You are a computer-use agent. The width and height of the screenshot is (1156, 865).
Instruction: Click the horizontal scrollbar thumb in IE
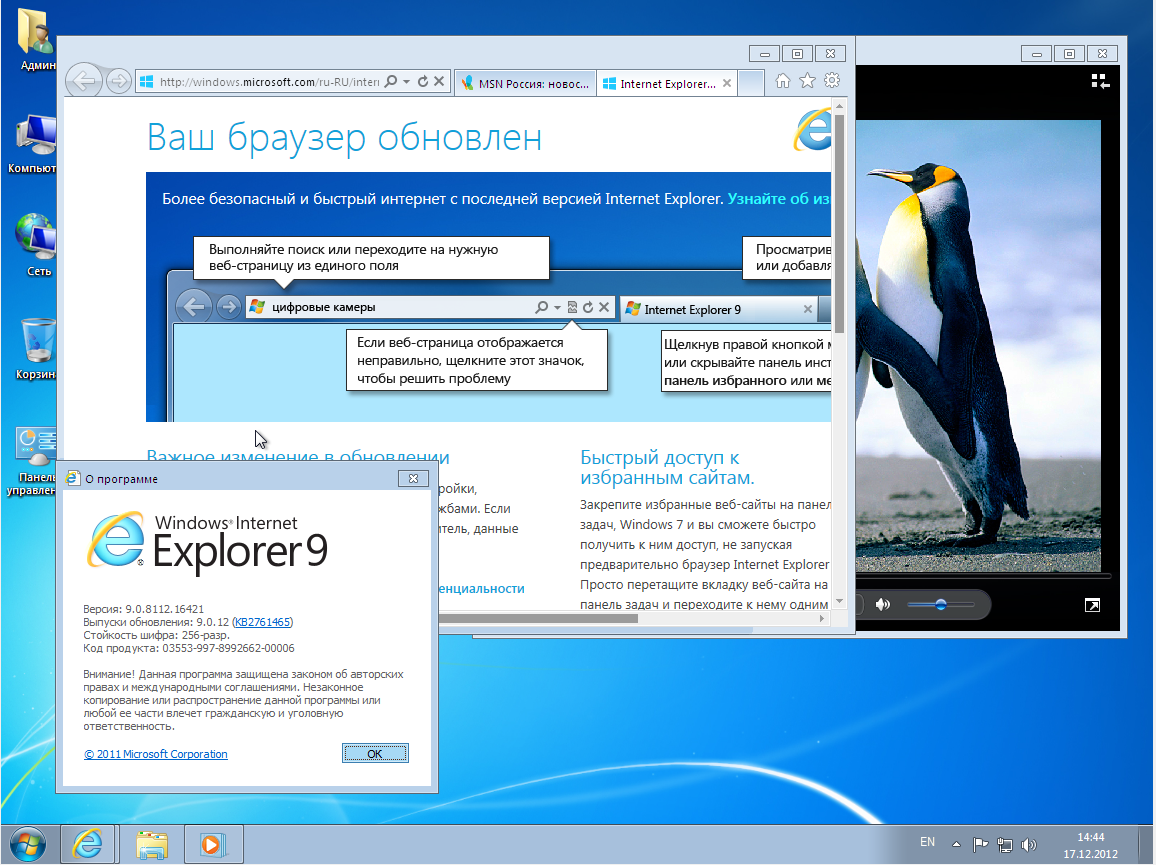pyautogui.click(x=538, y=619)
